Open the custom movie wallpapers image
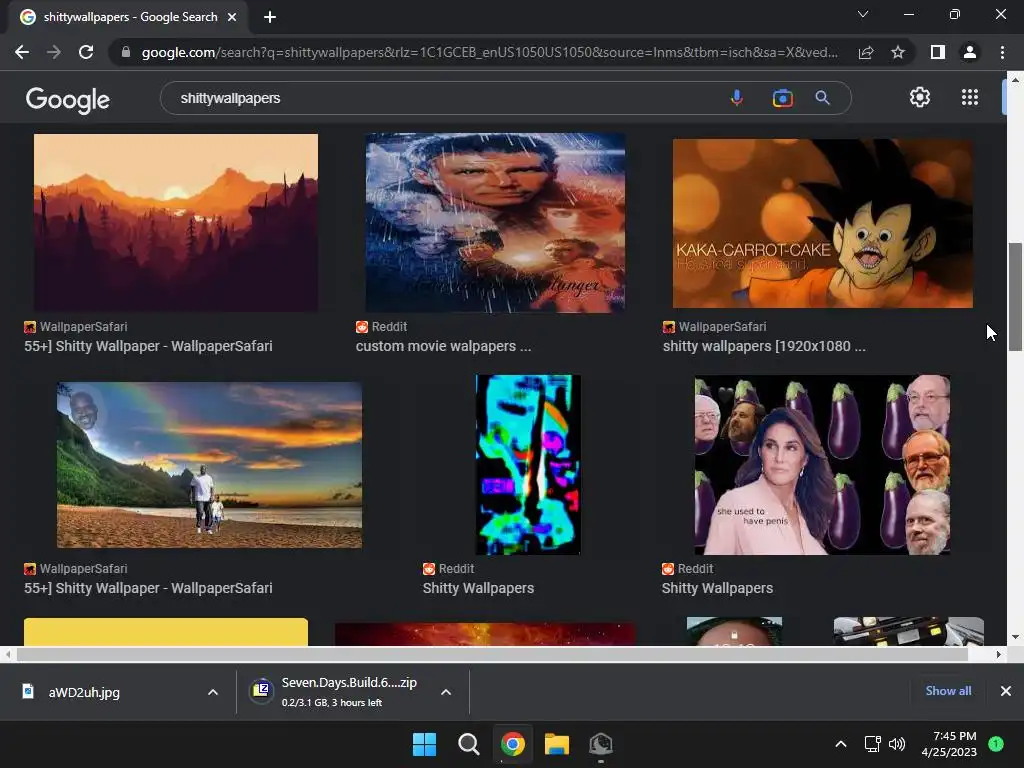The image size is (1024, 768). coord(495,223)
